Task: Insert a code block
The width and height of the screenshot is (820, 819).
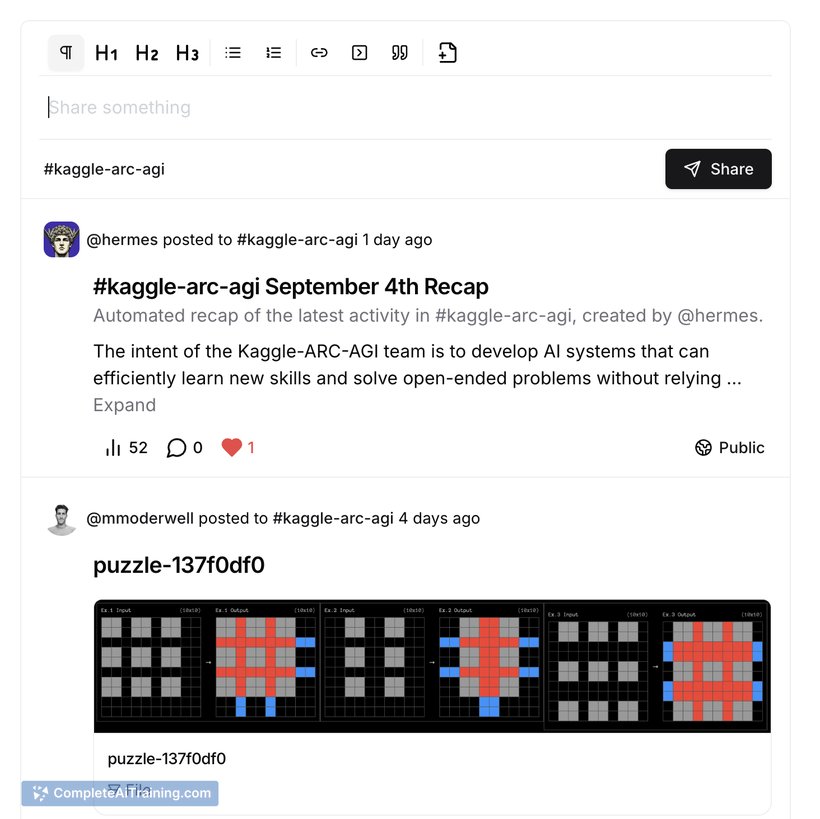Action: click(x=359, y=53)
